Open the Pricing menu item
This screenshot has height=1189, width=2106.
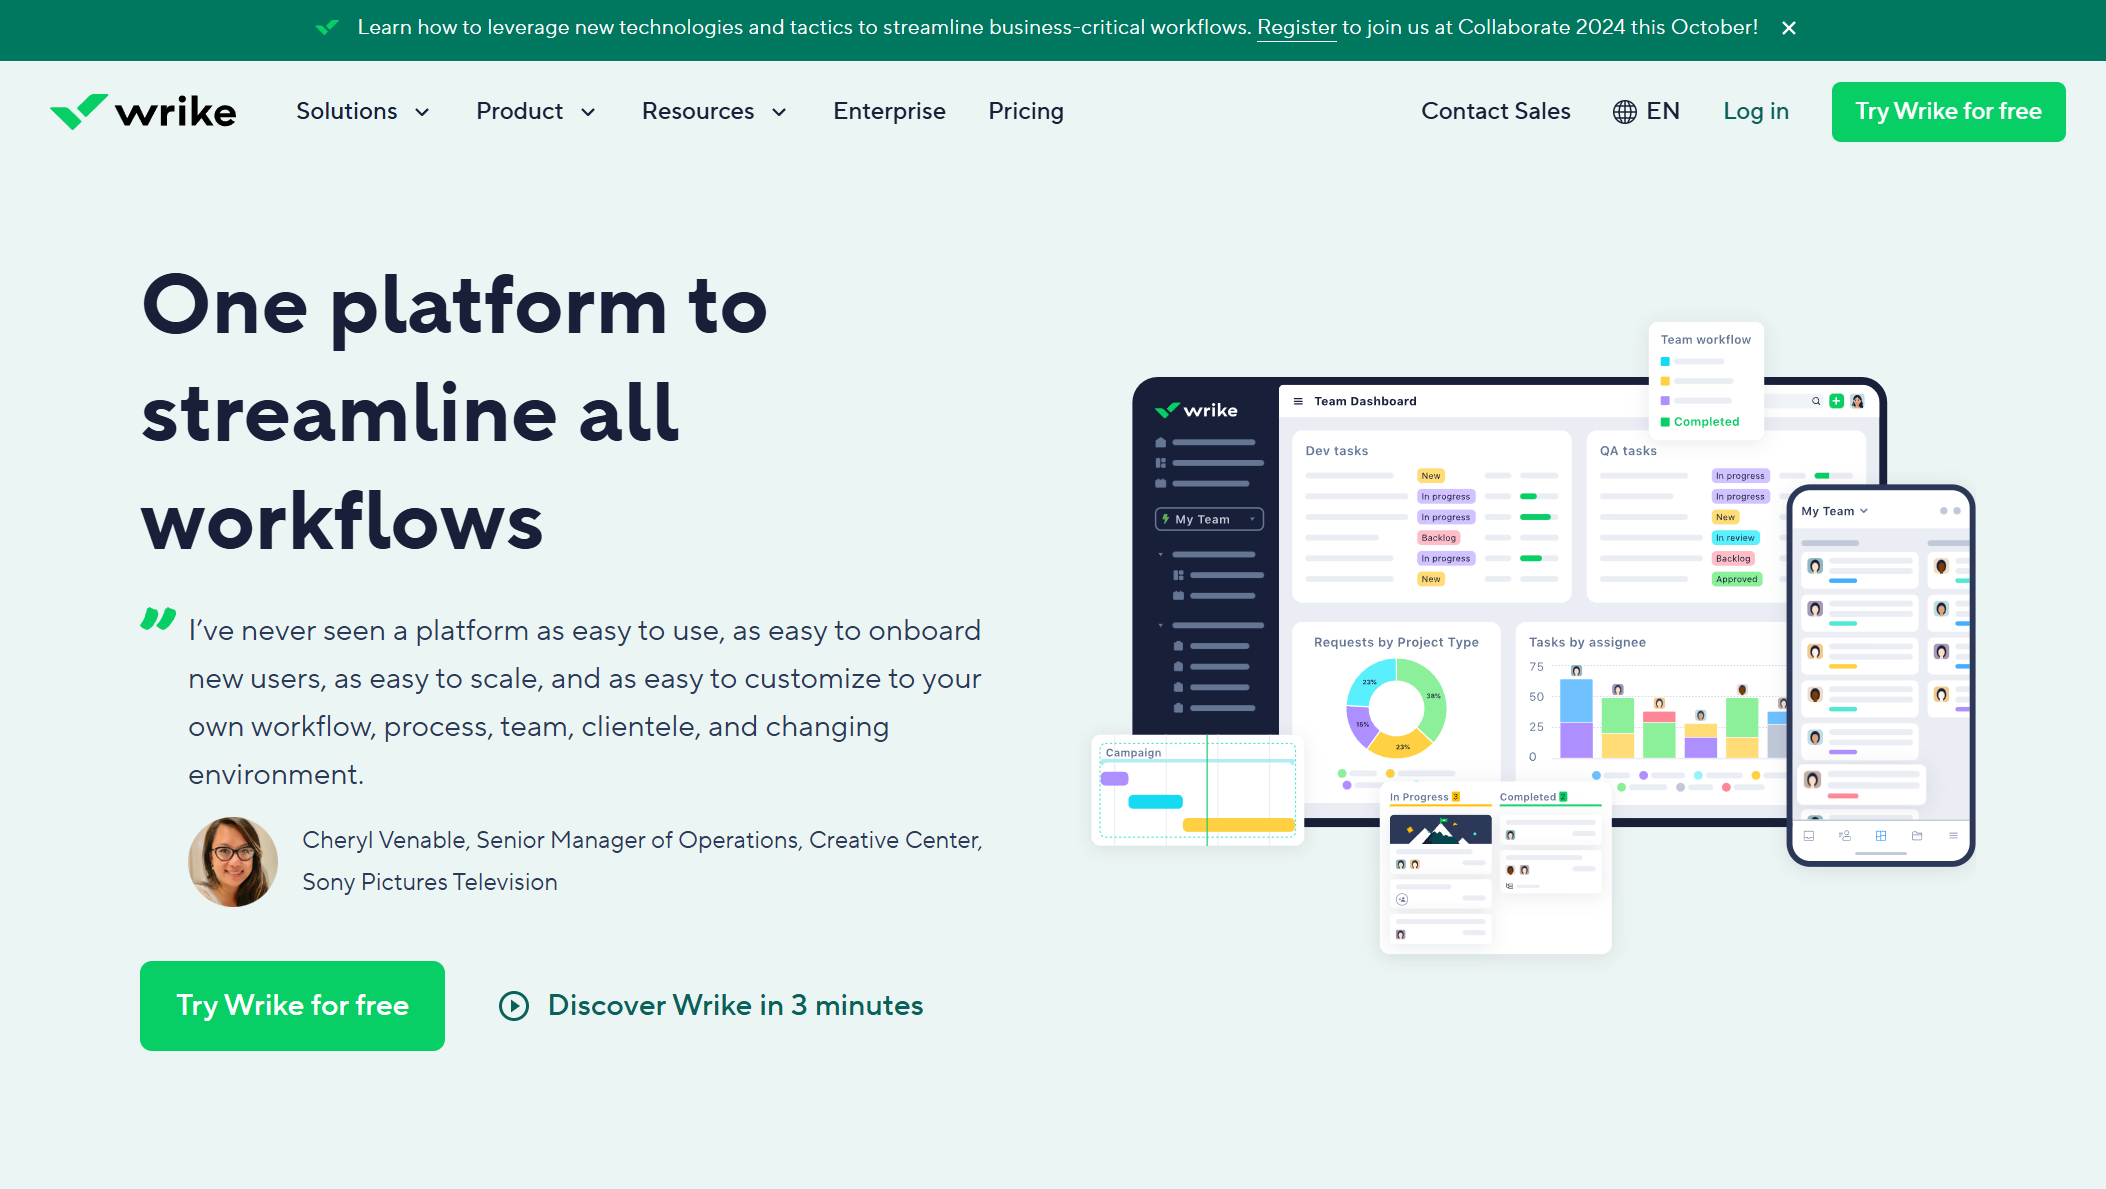(x=1025, y=112)
